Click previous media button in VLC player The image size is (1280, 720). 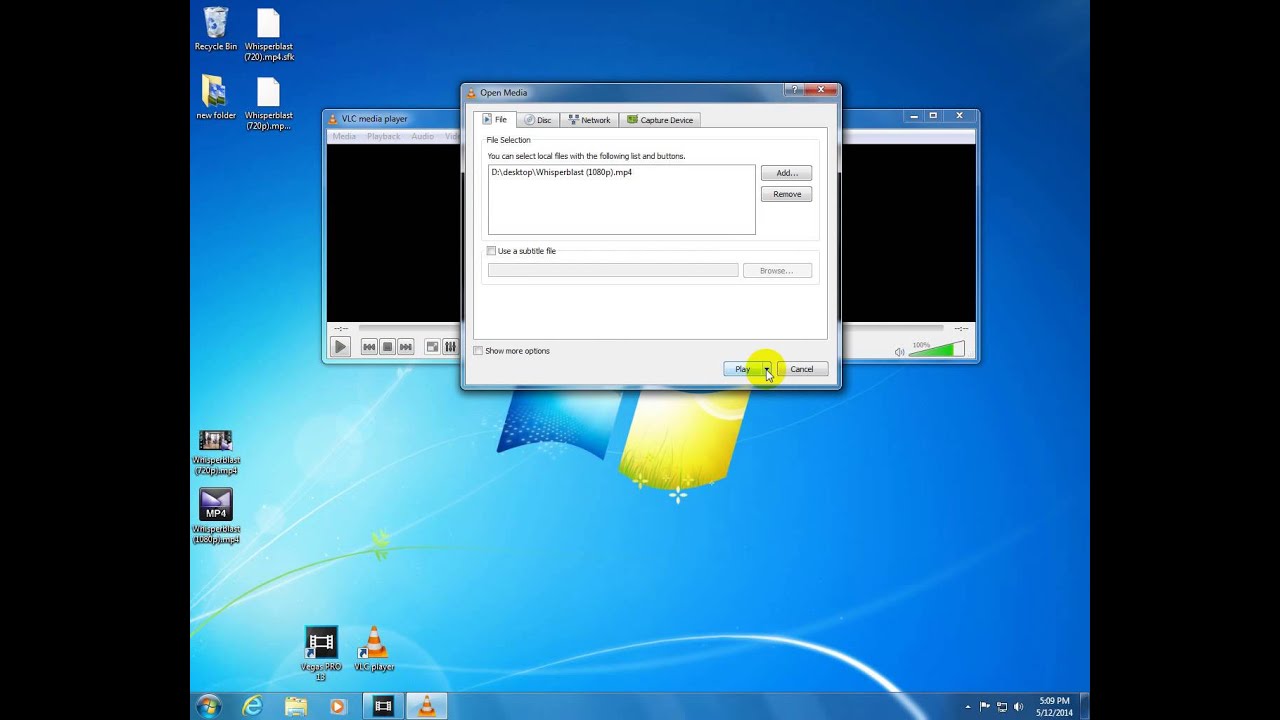[369, 347]
